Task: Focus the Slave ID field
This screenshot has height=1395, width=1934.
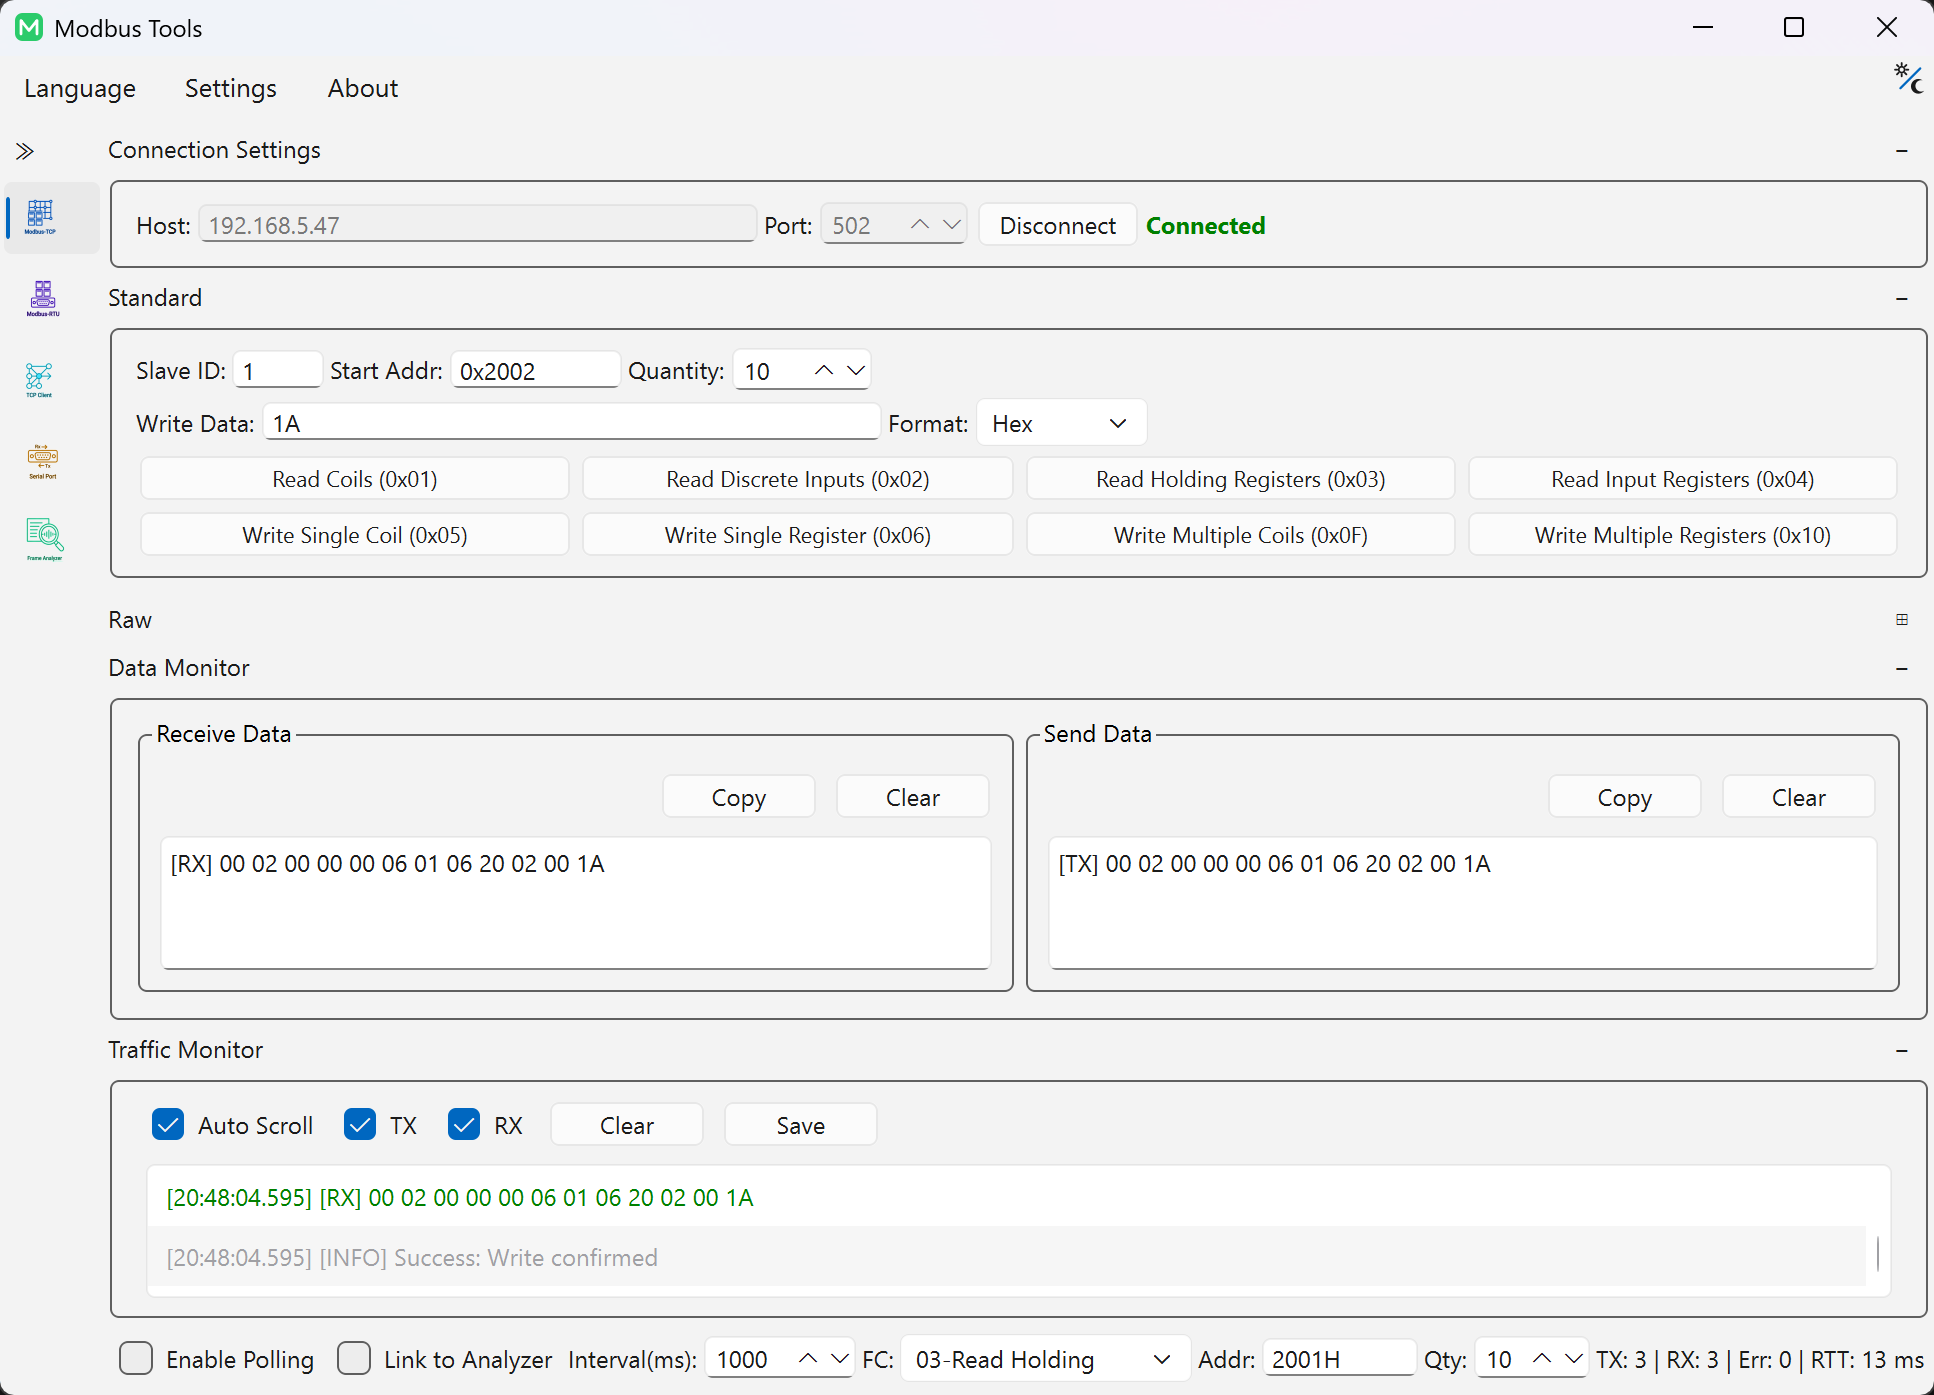Action: (x=278, y=371)
